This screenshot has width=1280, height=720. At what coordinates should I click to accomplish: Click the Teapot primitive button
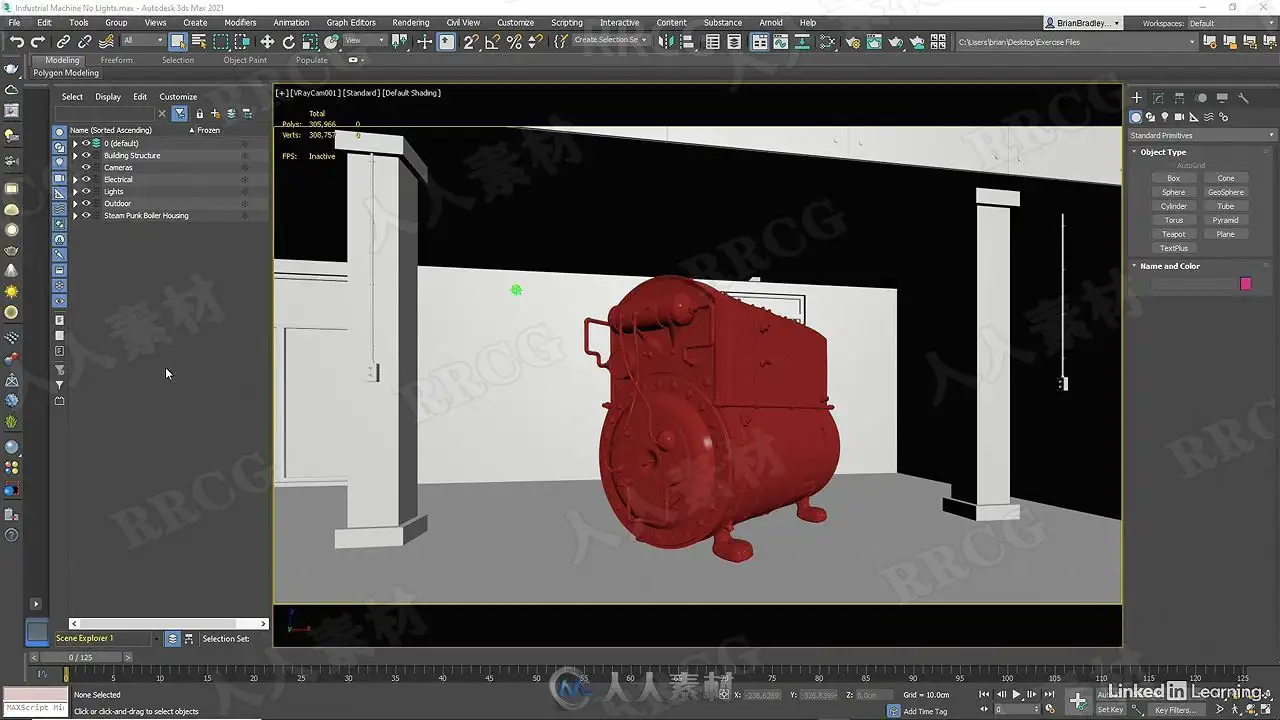point(1173,234)
